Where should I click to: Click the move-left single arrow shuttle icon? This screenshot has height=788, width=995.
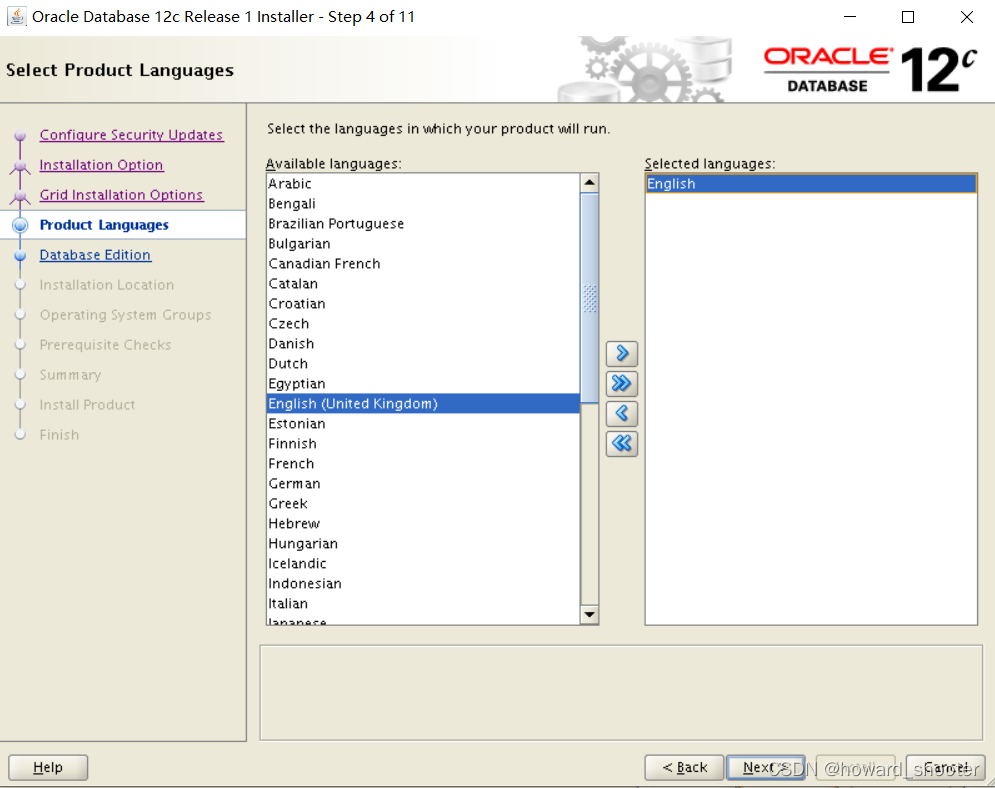tap(621, 413)
